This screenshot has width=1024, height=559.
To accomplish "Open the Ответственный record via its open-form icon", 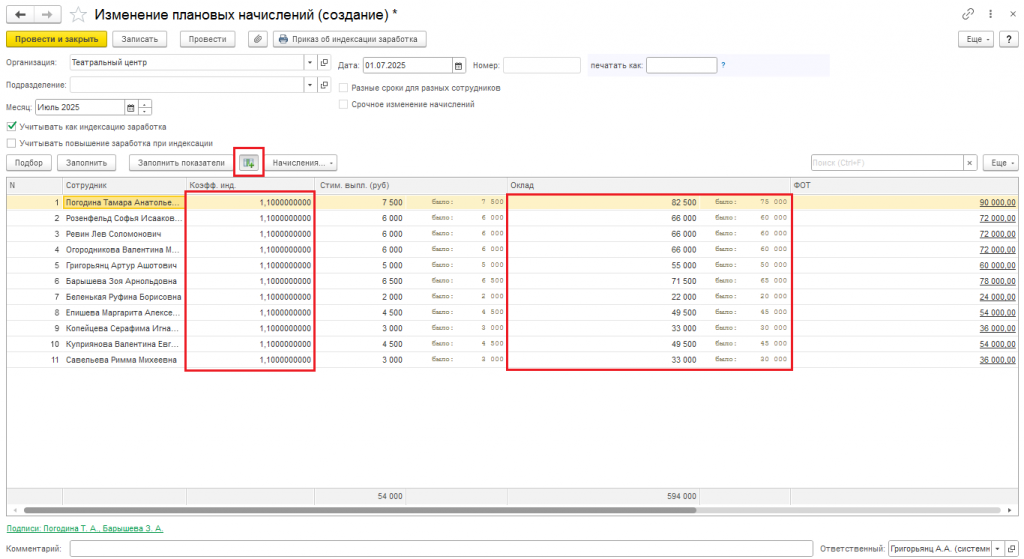I will tap(1011, 549).
